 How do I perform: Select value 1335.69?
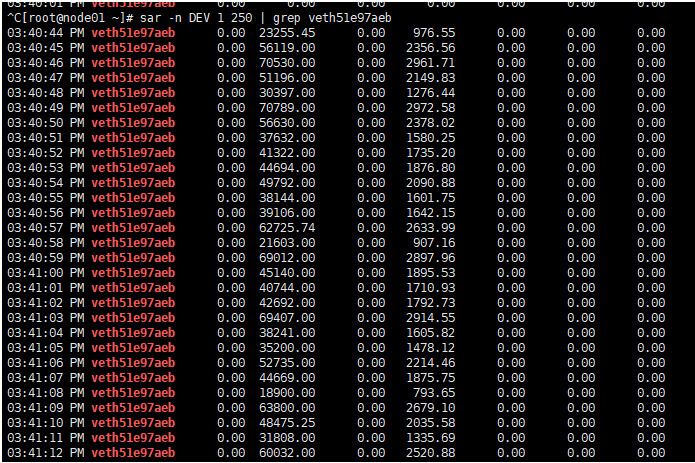[431, 438]
